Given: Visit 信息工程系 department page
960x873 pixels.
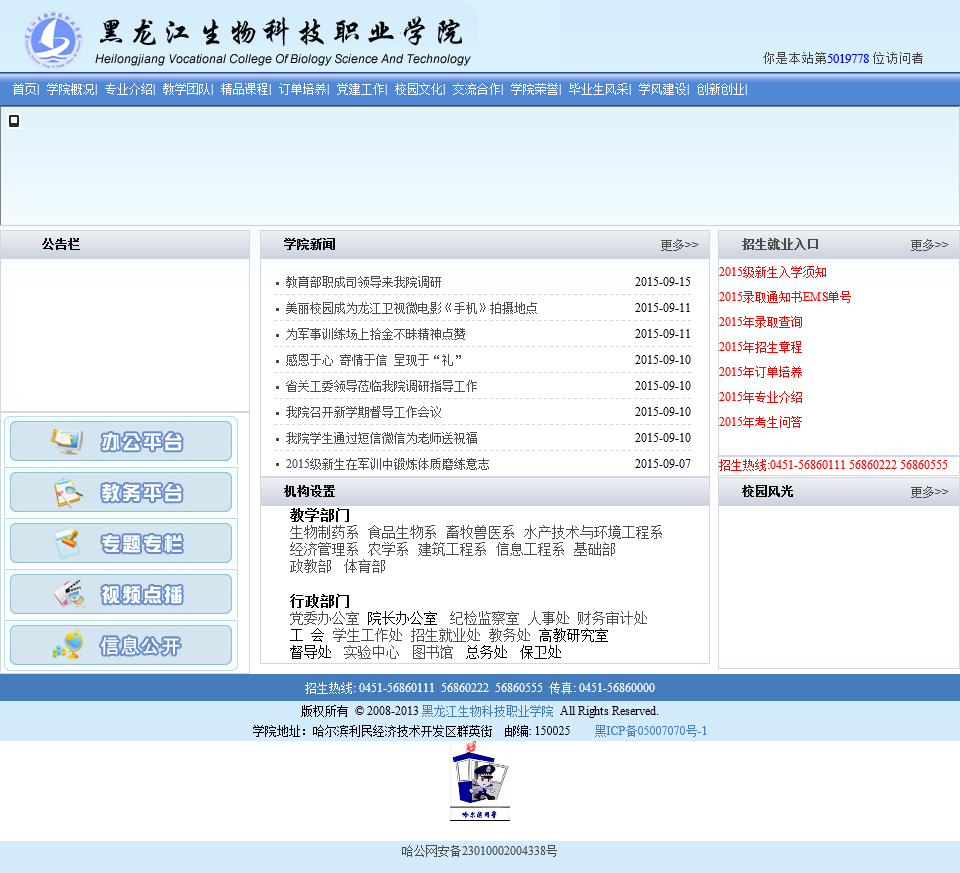Looking at the screenshot, I should [530, 550].
